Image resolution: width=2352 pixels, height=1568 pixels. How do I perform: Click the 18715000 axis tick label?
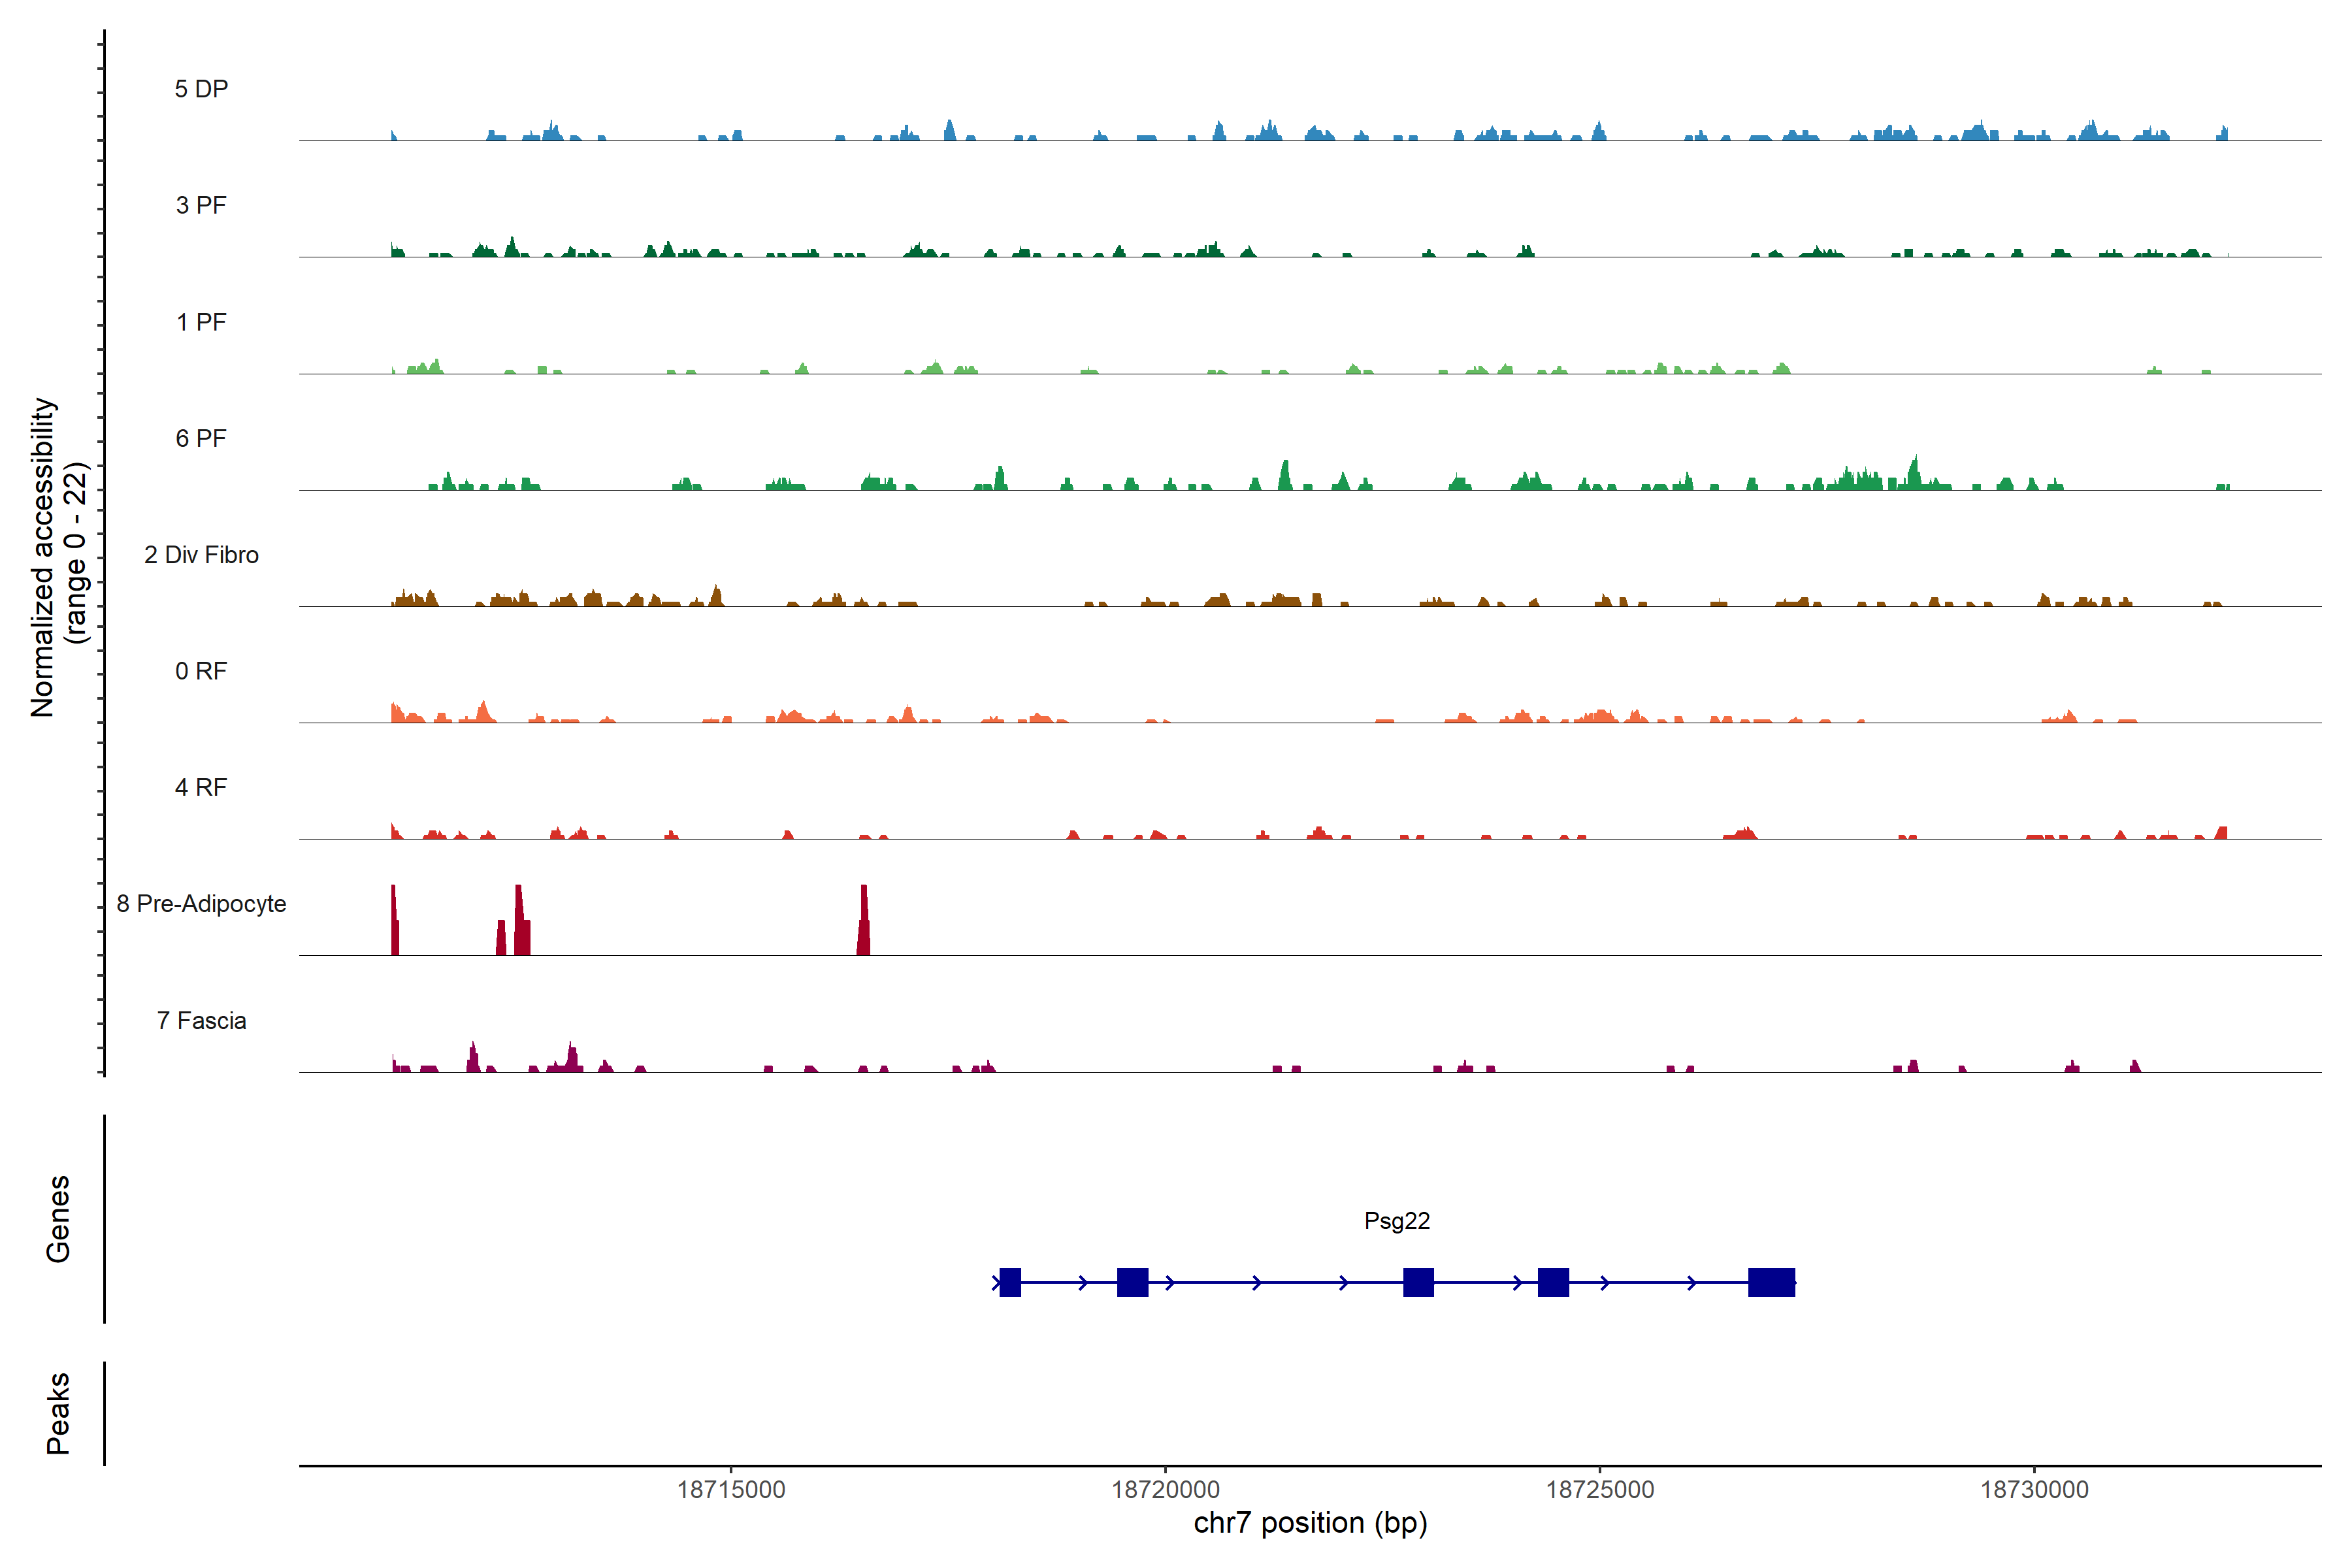point(731,1490)
